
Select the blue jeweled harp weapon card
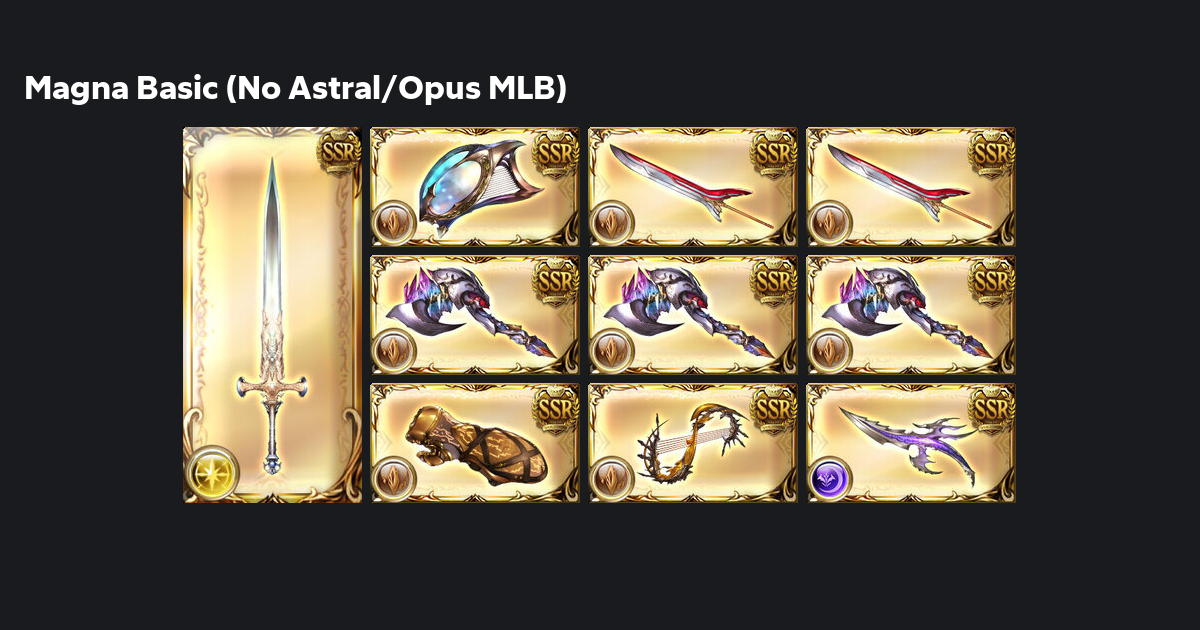(x=475, y=187)
